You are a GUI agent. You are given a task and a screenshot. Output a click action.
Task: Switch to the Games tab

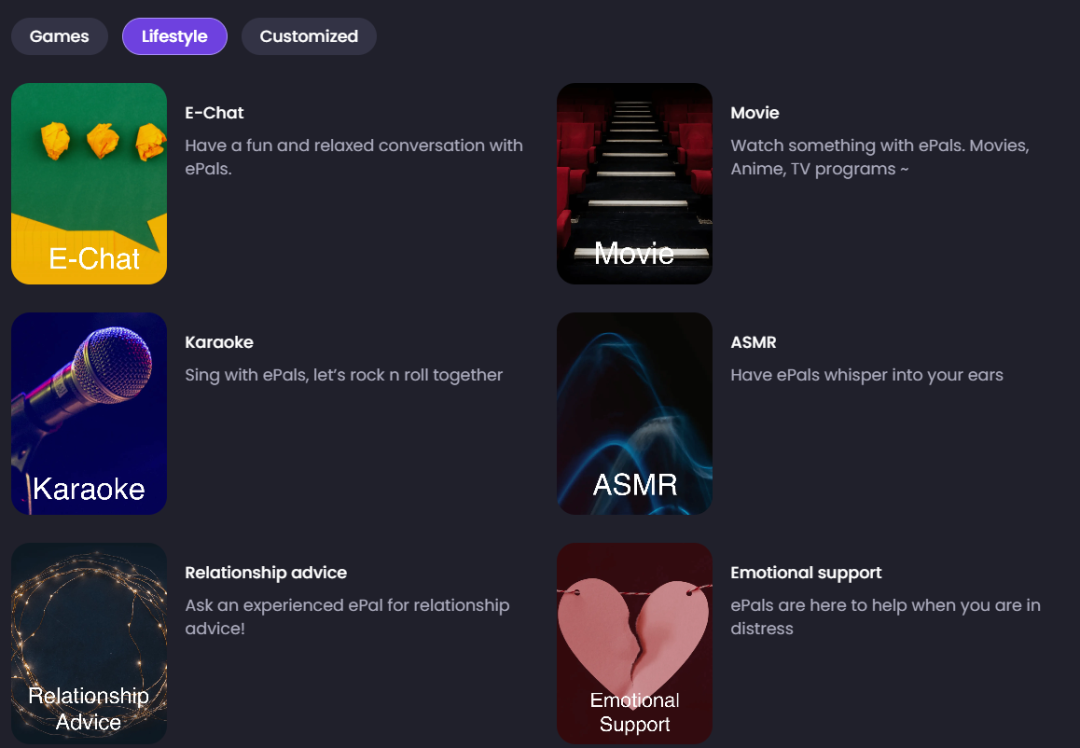tap(59, 37)
